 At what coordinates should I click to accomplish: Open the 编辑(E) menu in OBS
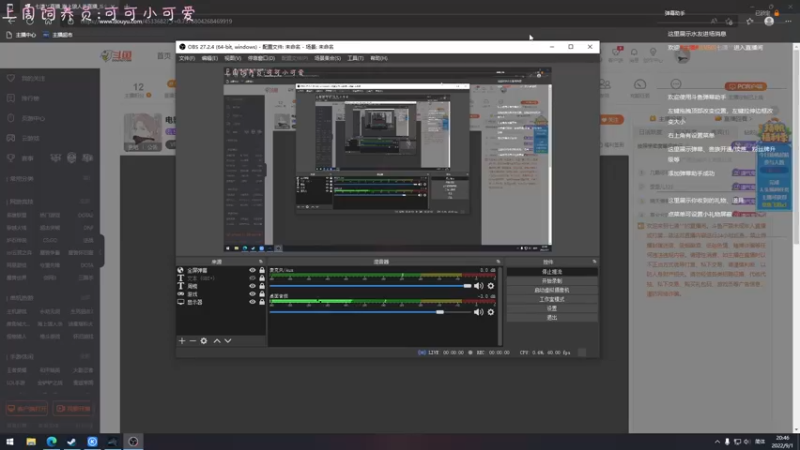[210, 58]
